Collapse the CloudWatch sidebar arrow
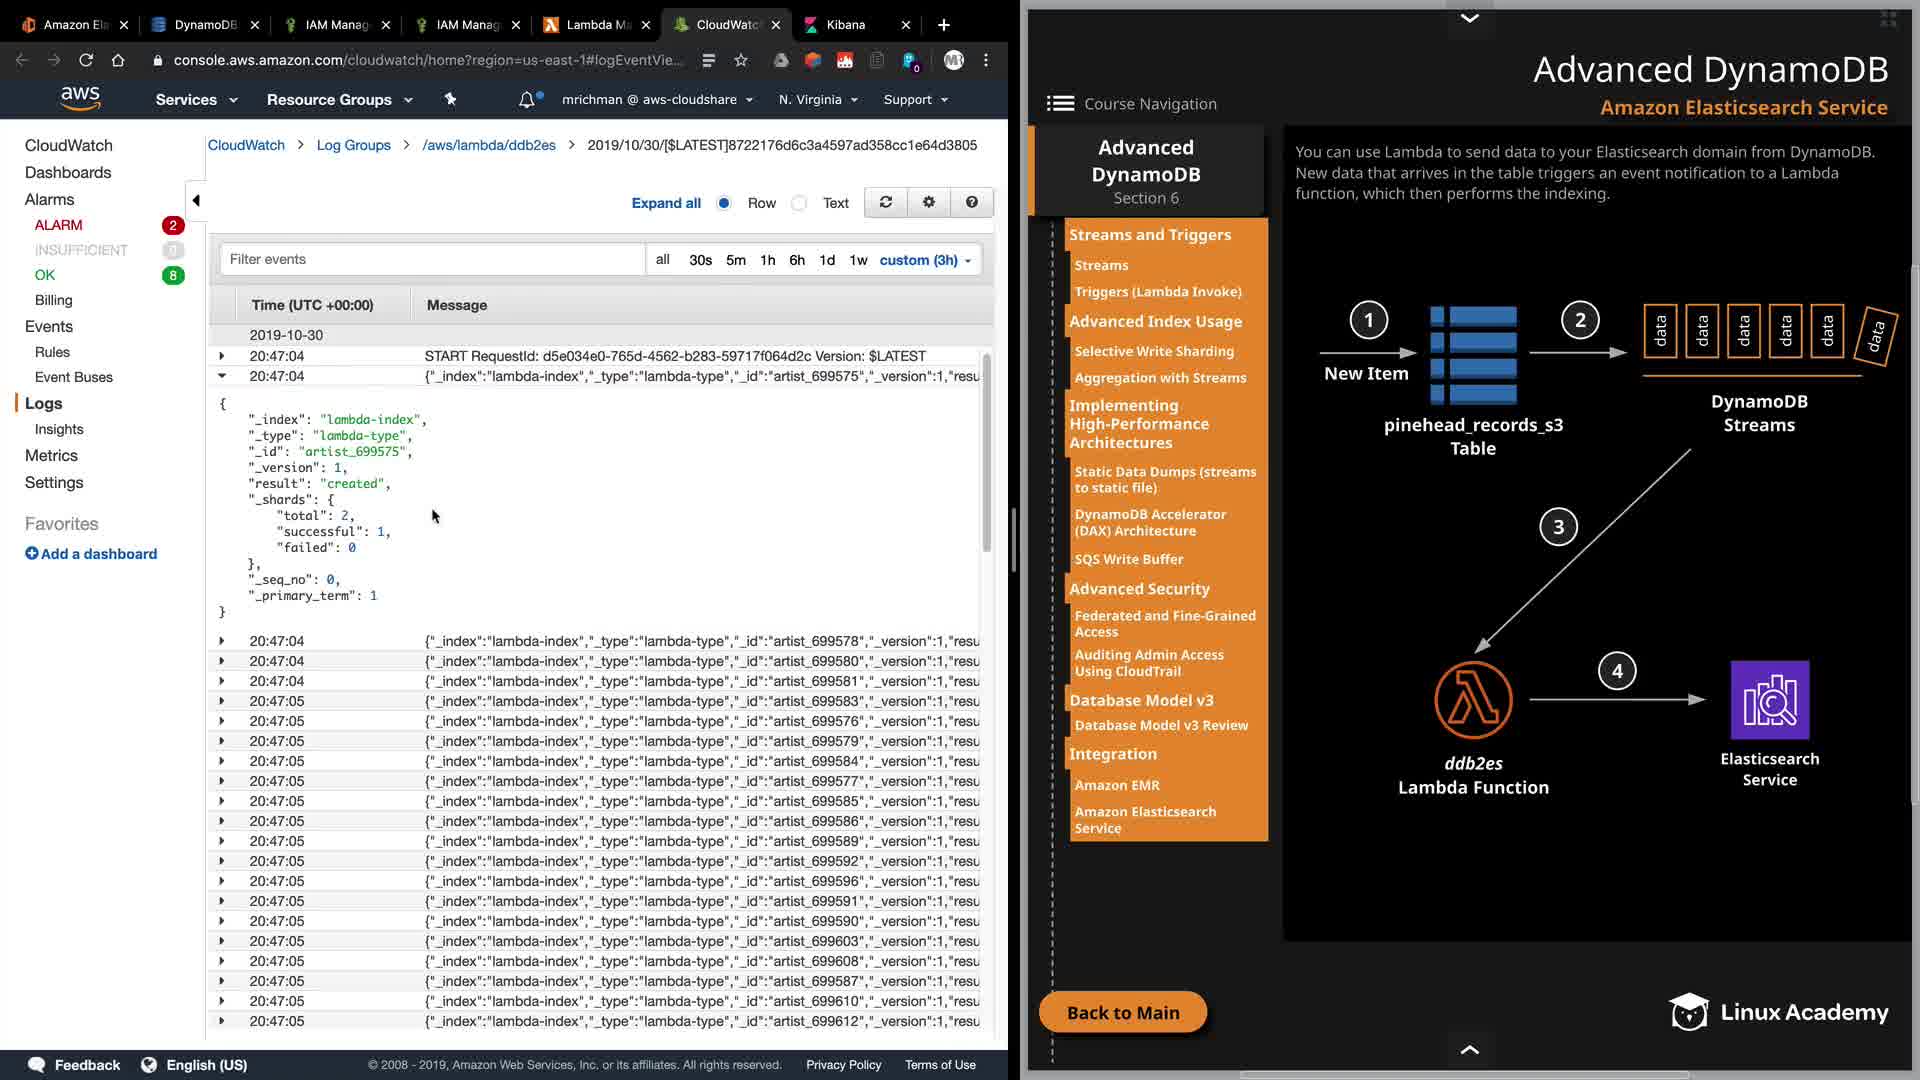 tap(196, 200)
